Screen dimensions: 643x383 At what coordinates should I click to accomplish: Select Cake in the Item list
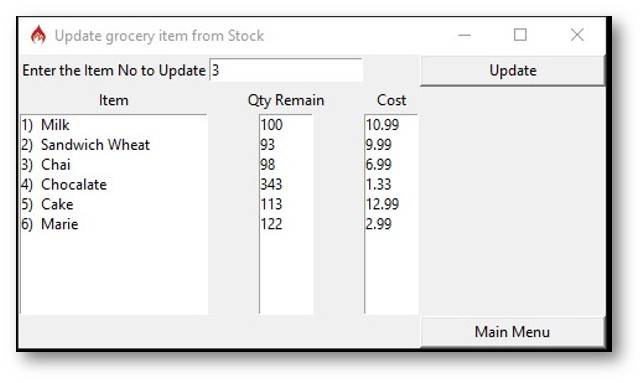(x=114, y=204)
